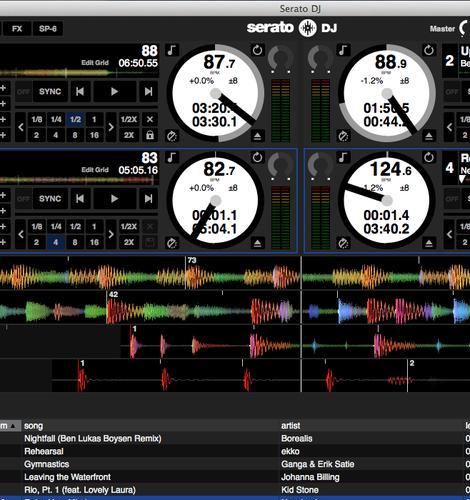Screen dimensions: 470x500
Task: Select 16 beat autoloop on 83 BPM deck
Action: (94, 242)
